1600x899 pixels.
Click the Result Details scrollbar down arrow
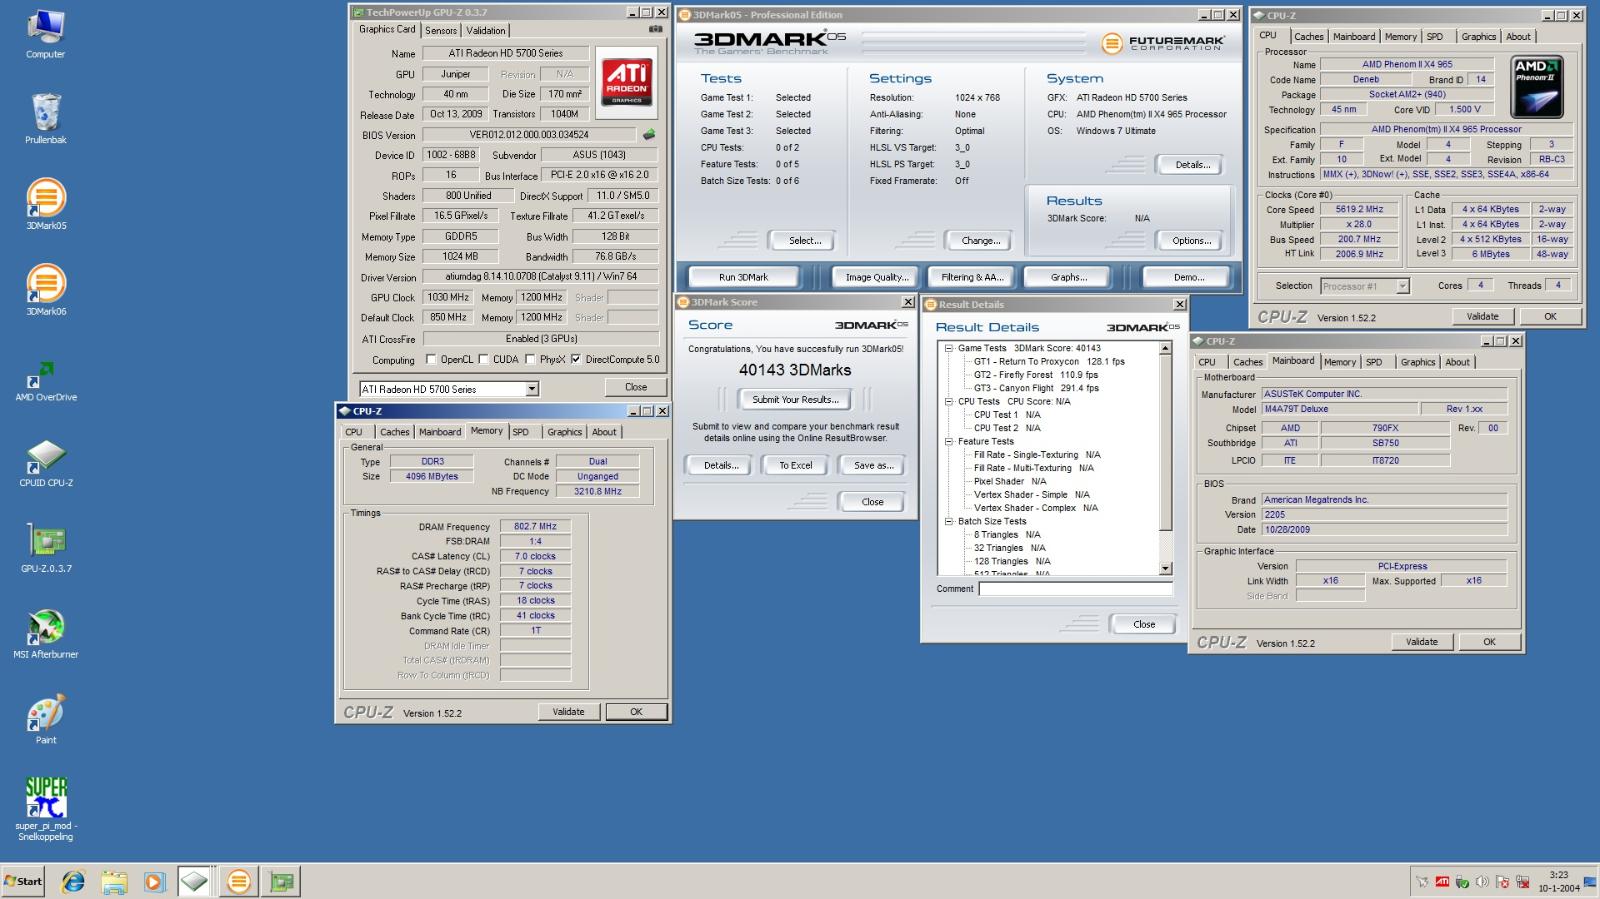point(1165,568)
